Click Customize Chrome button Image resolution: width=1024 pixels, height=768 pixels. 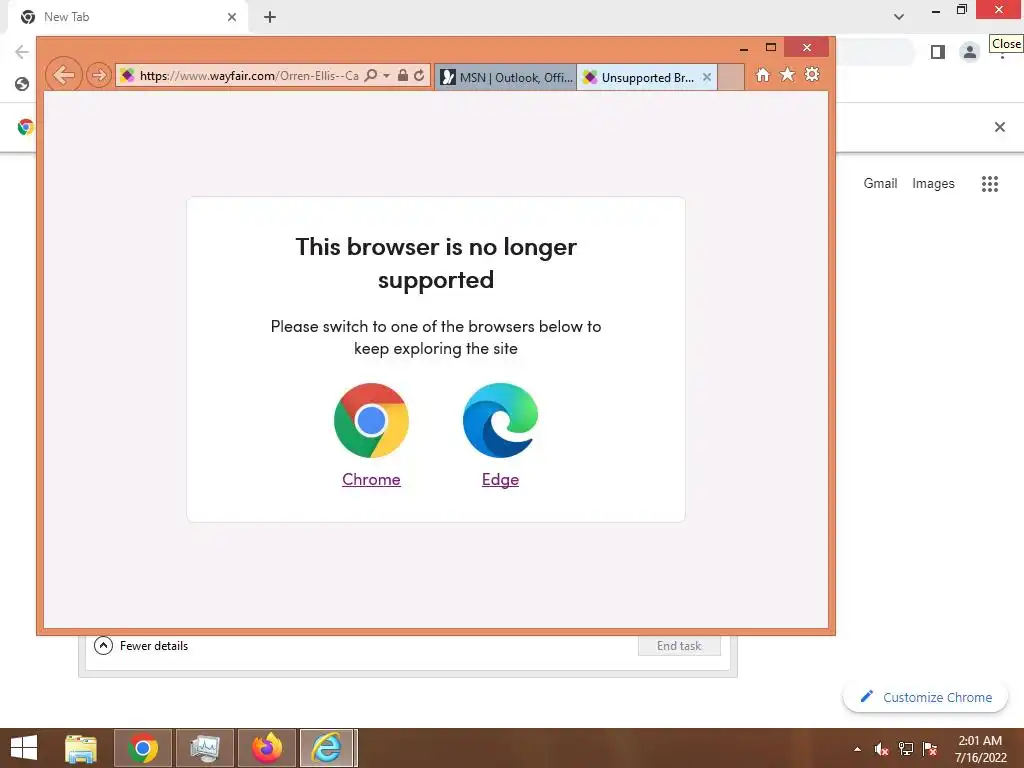925,697
